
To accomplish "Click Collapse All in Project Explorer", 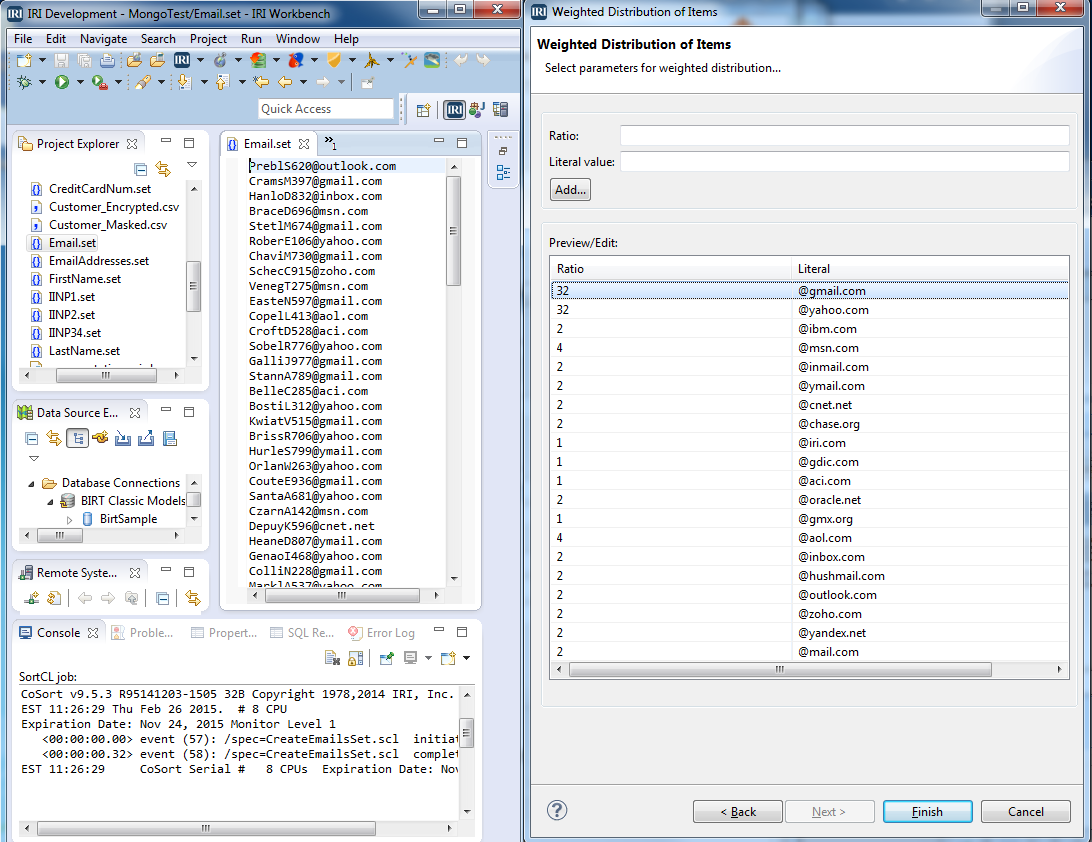I will pos(140,169).
